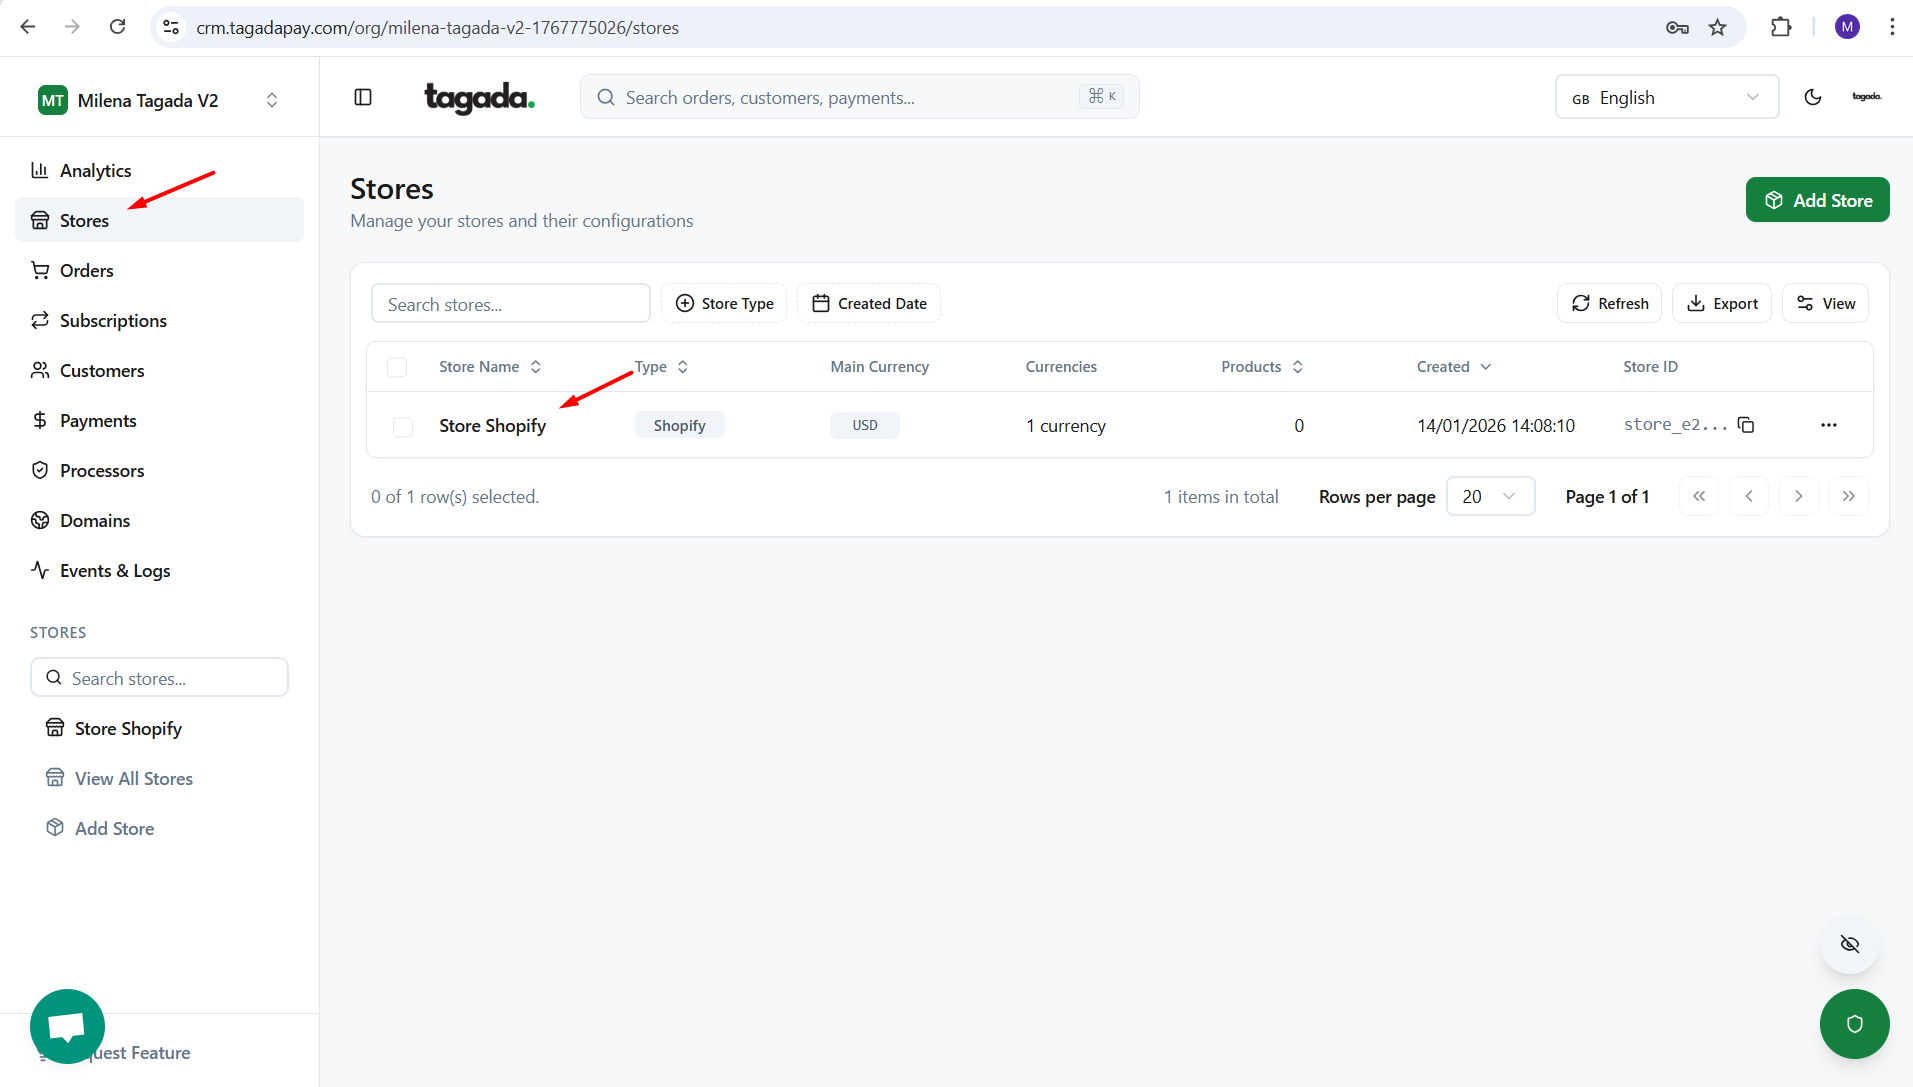Open row actions menu for Store Shopify
Viewport: 1913px width, 1087px height.
tap(1828, 425)
